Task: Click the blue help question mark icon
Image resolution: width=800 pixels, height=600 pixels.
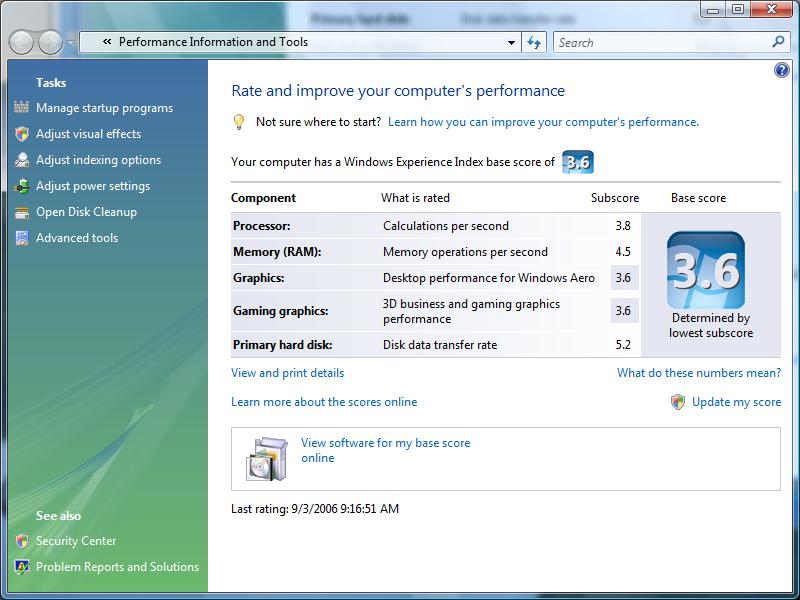Action: [x=781, y=70]
